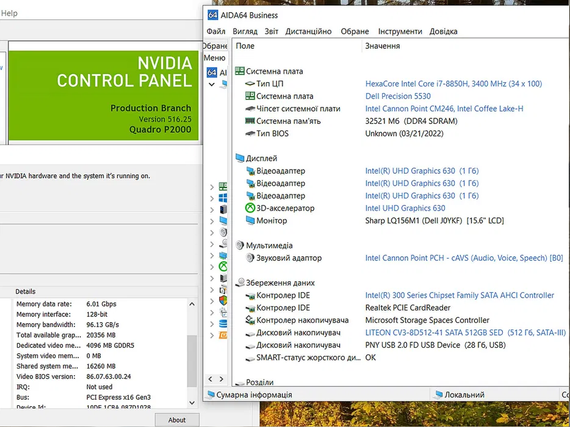Open the Звіт menu
This screenshot has width=570, height=427.
[271, 31]
